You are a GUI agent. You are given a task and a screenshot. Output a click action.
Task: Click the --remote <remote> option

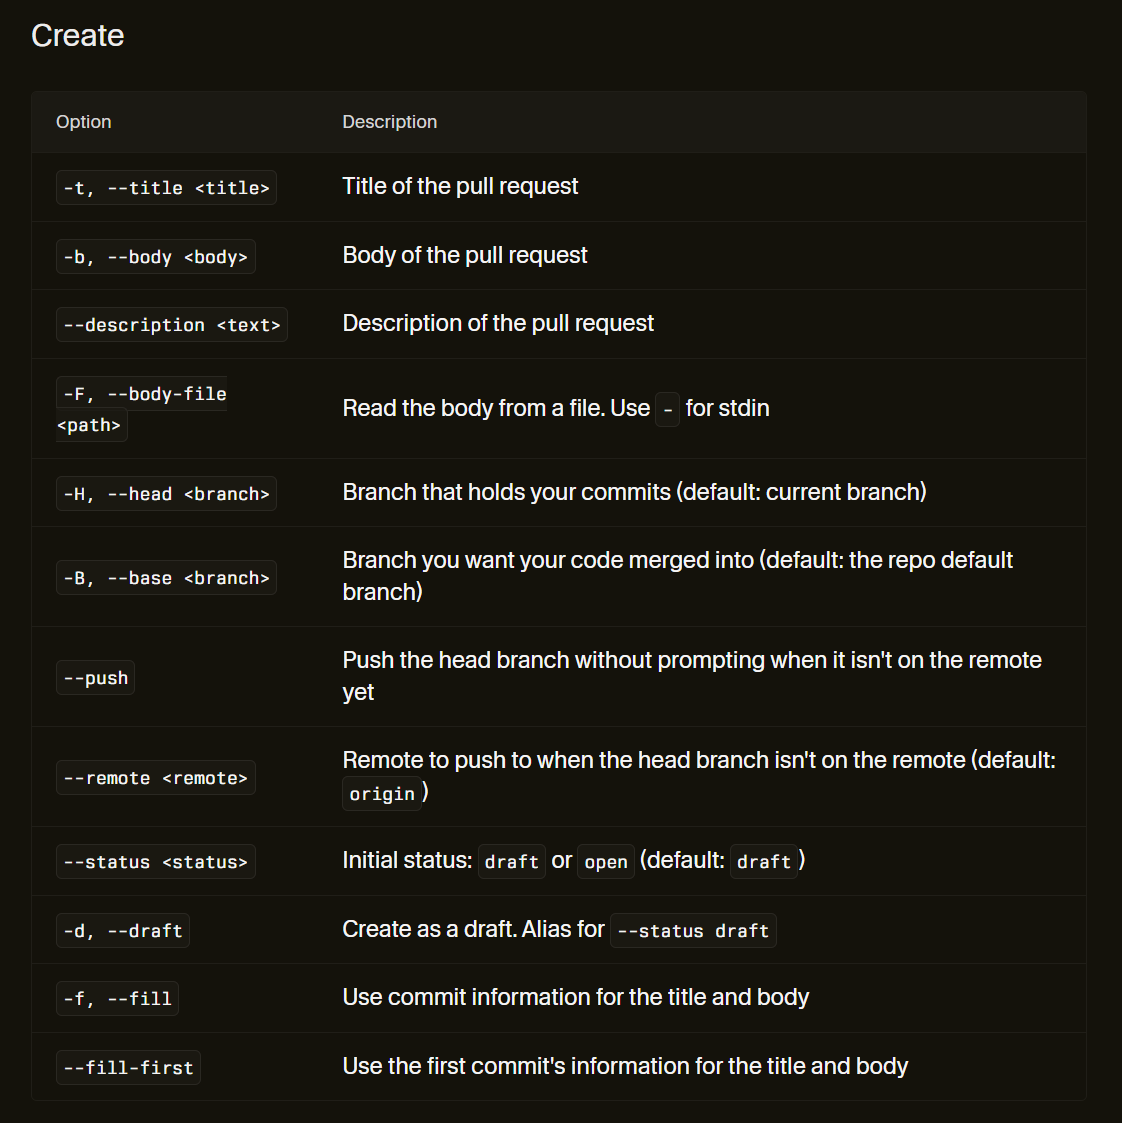[x=155, y=777]
